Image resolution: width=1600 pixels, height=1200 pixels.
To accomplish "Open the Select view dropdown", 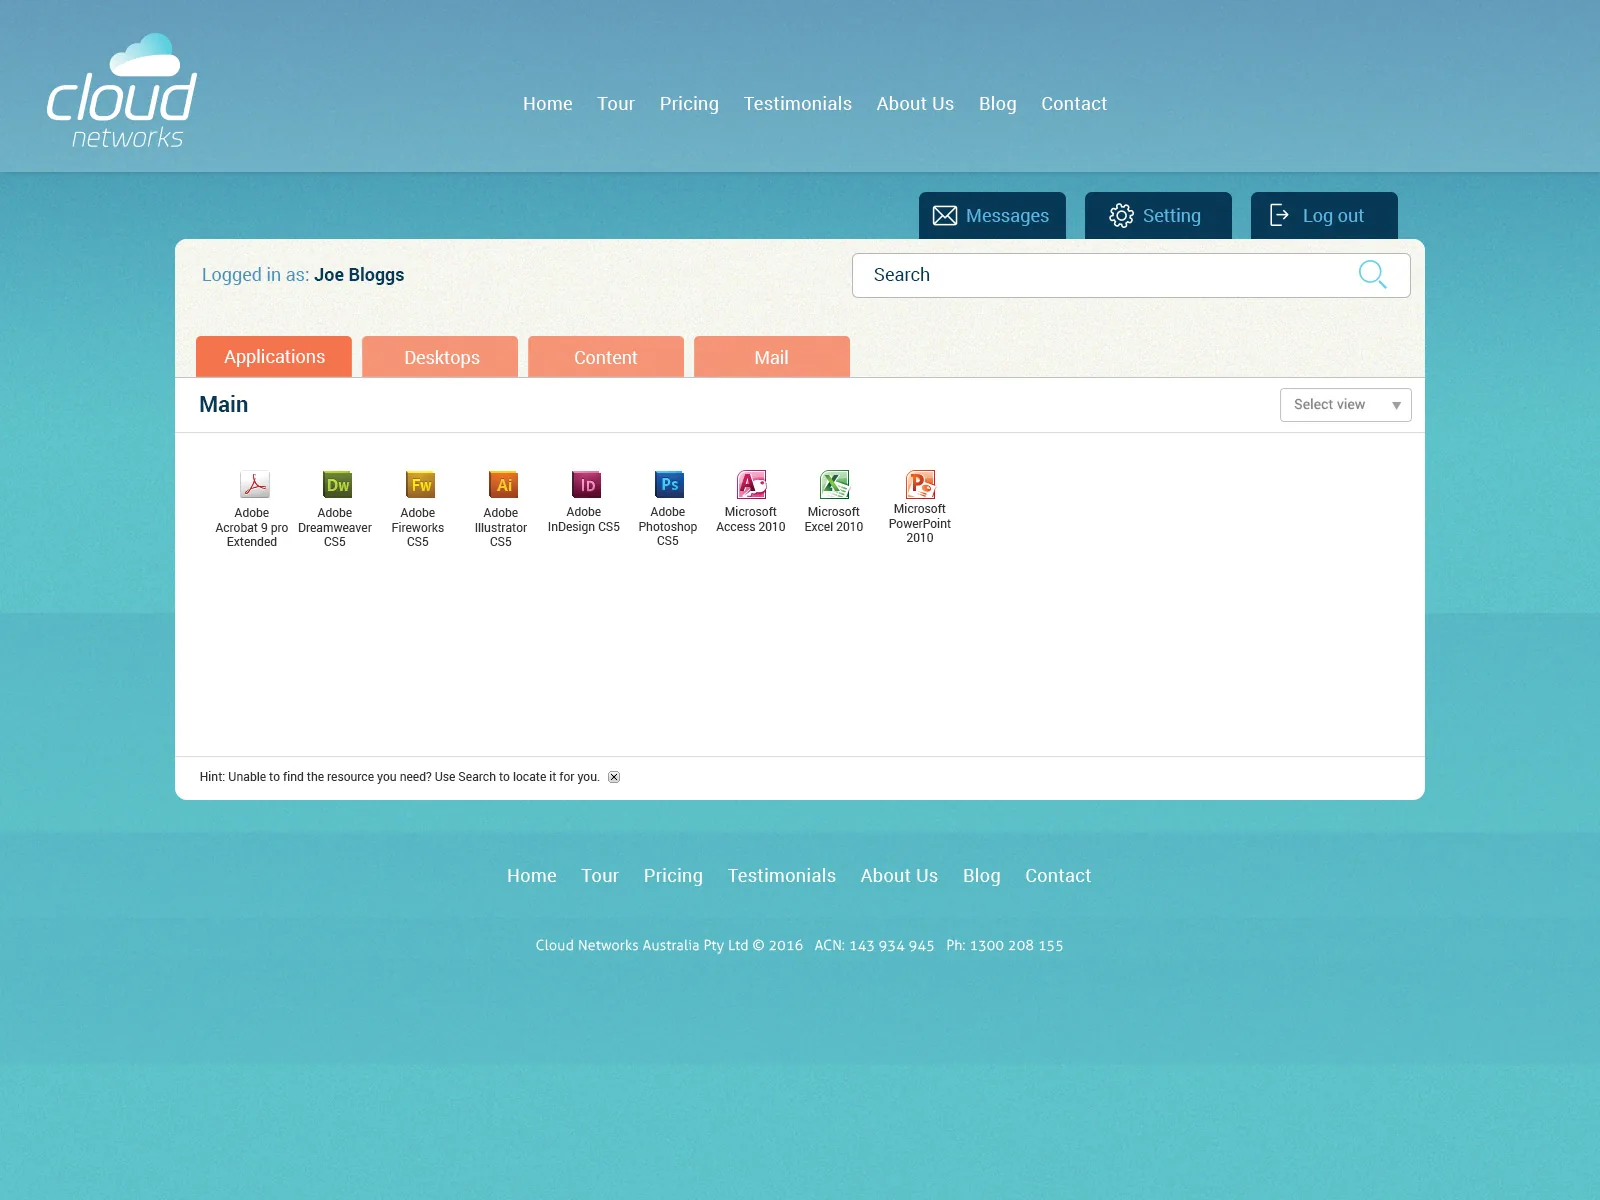I will point(1345,405).
